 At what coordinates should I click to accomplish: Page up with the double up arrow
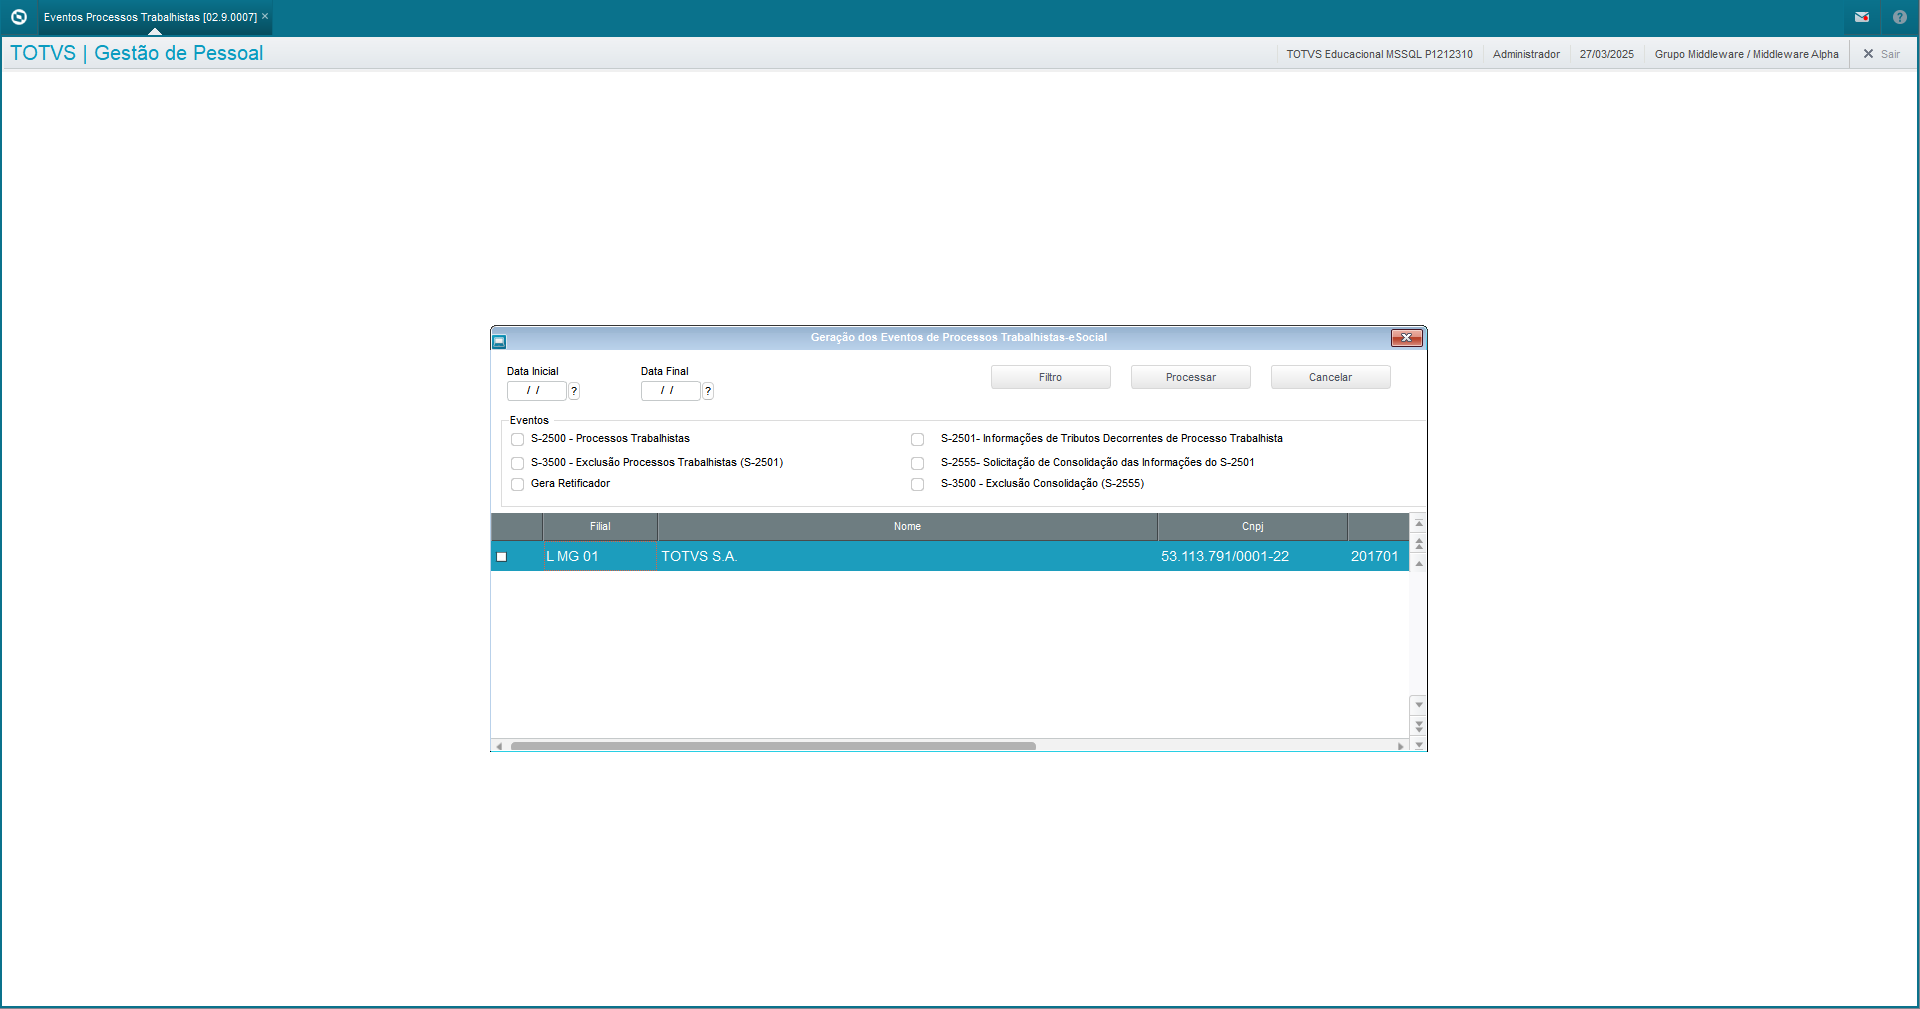pos(1418,544)
